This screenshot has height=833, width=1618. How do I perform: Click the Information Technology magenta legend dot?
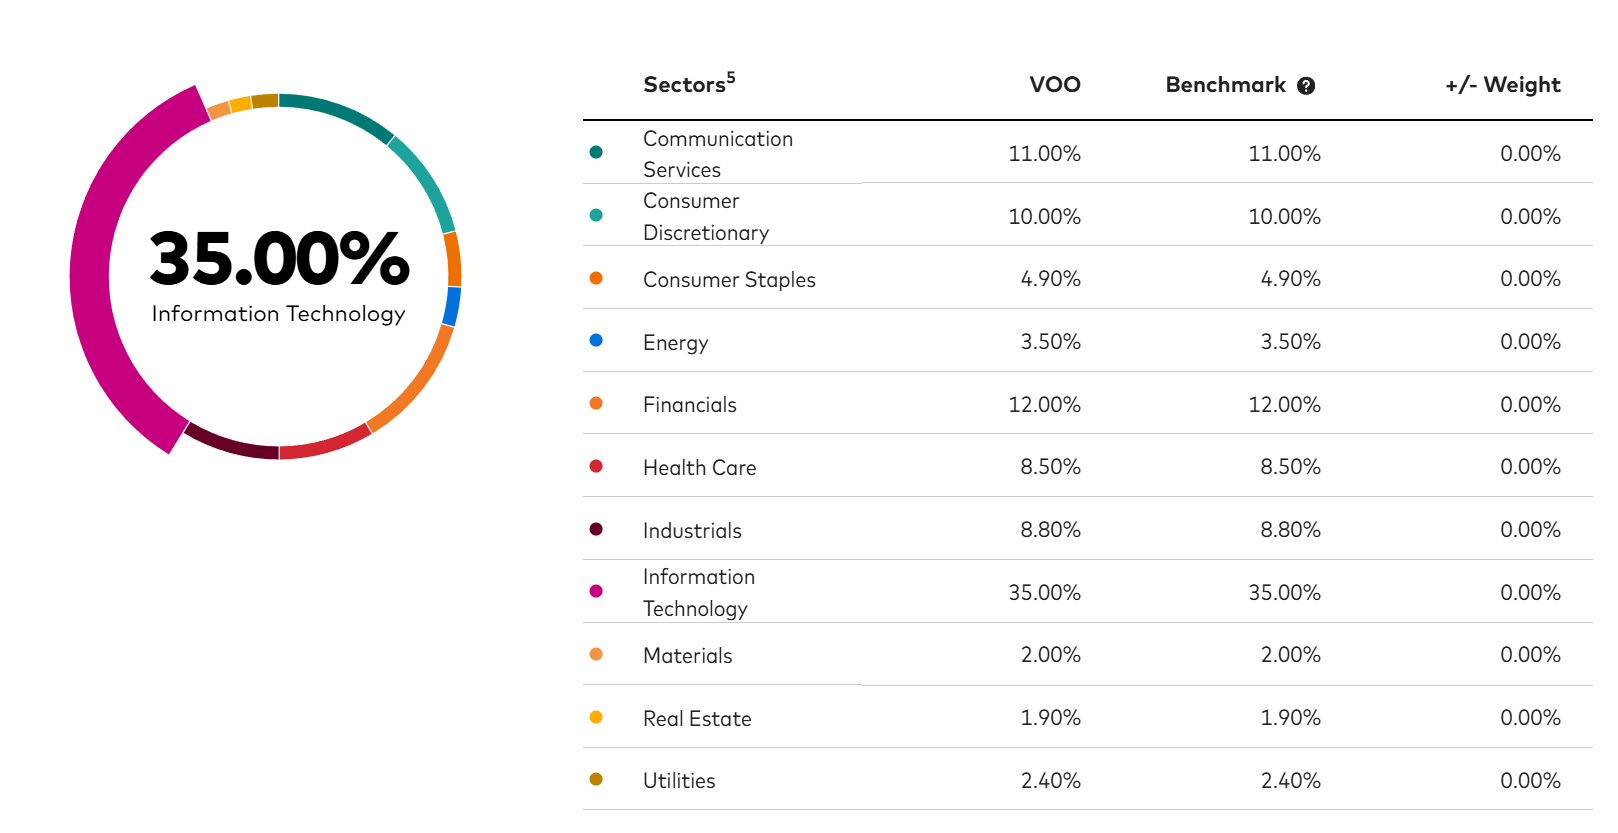coord(596,591)
